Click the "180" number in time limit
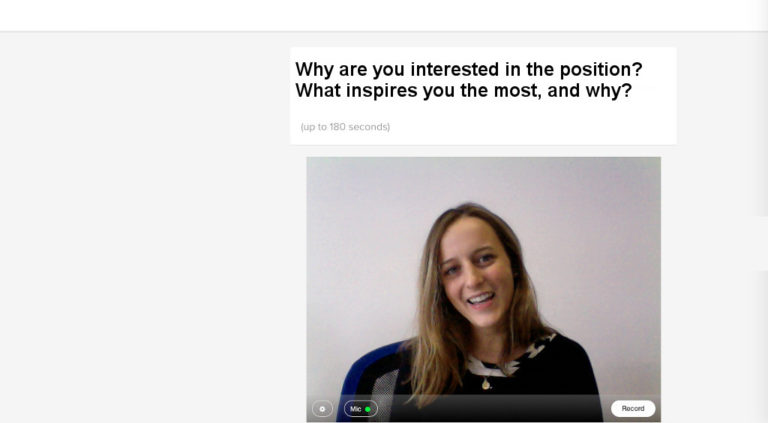This screenshot has height=423, width=768. coord(337,127)
